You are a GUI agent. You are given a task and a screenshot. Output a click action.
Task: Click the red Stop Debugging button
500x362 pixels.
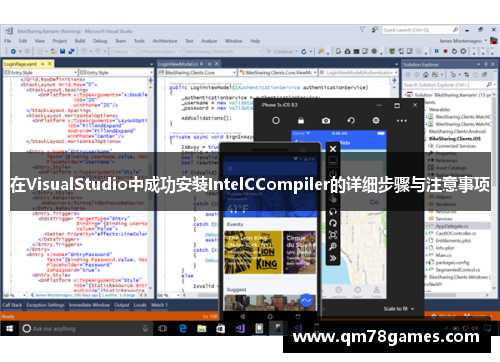[445, 51]
